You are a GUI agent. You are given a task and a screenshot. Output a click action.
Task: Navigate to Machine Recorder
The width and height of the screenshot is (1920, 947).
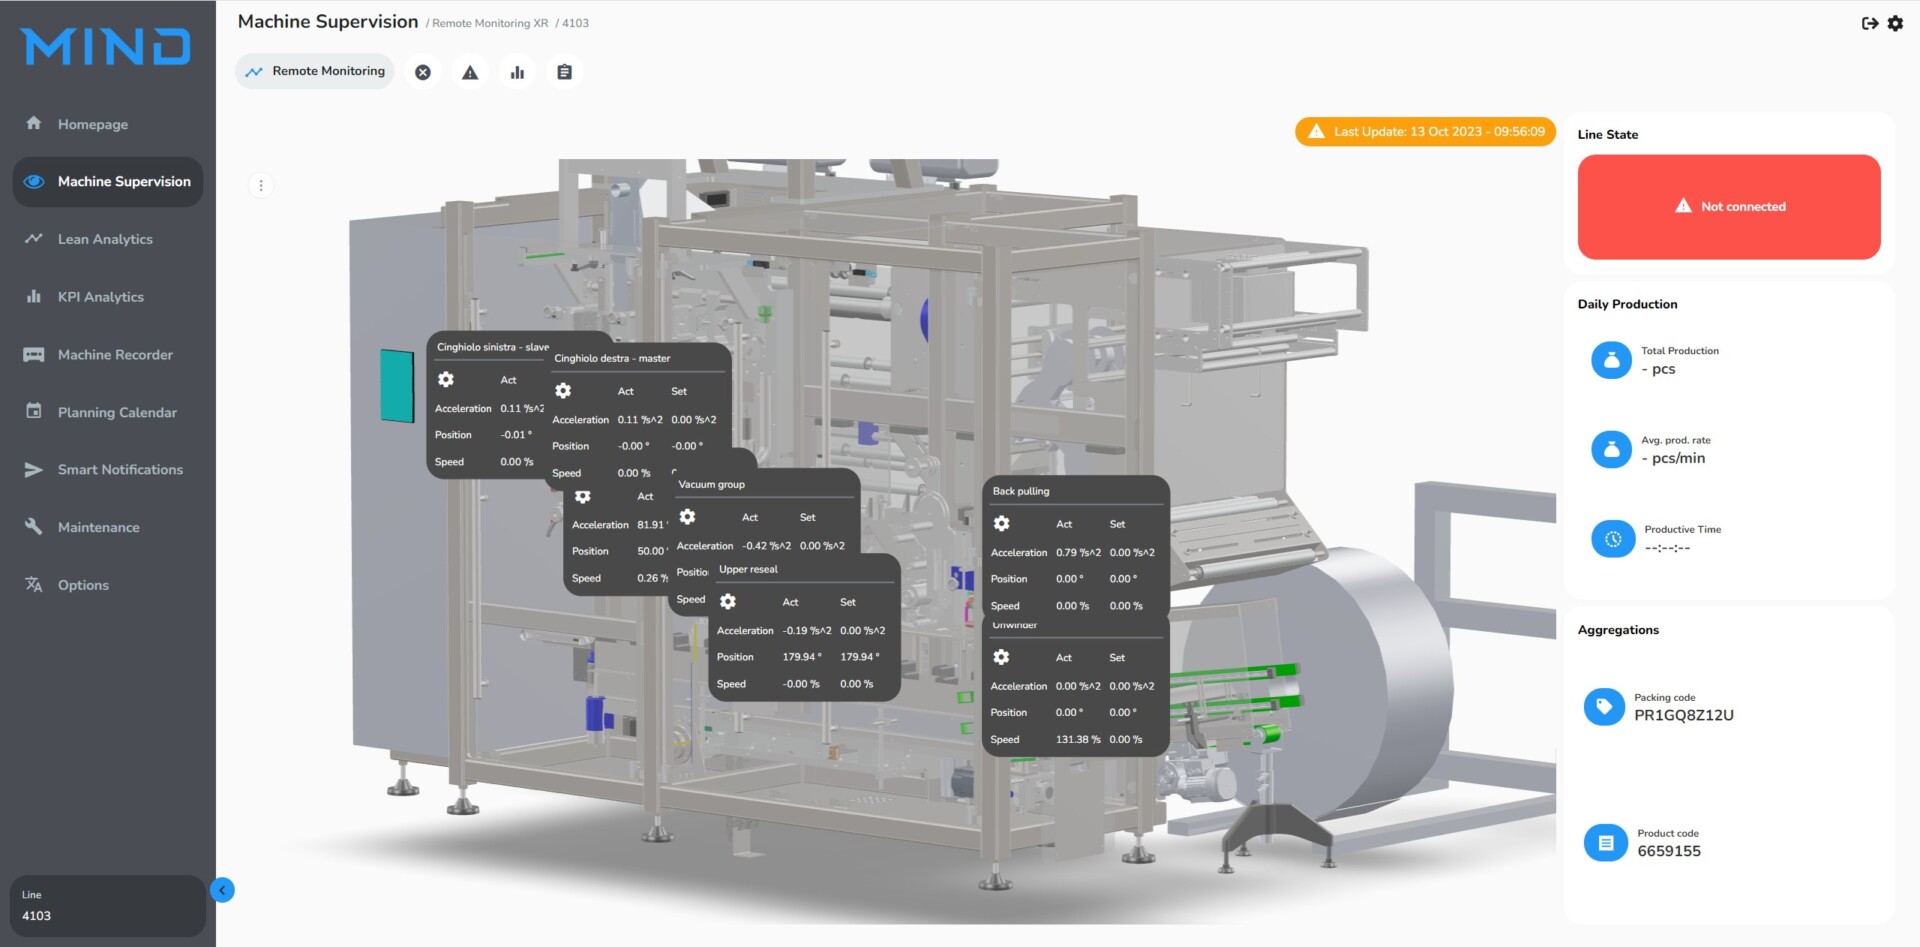click(x=115, y=355)
